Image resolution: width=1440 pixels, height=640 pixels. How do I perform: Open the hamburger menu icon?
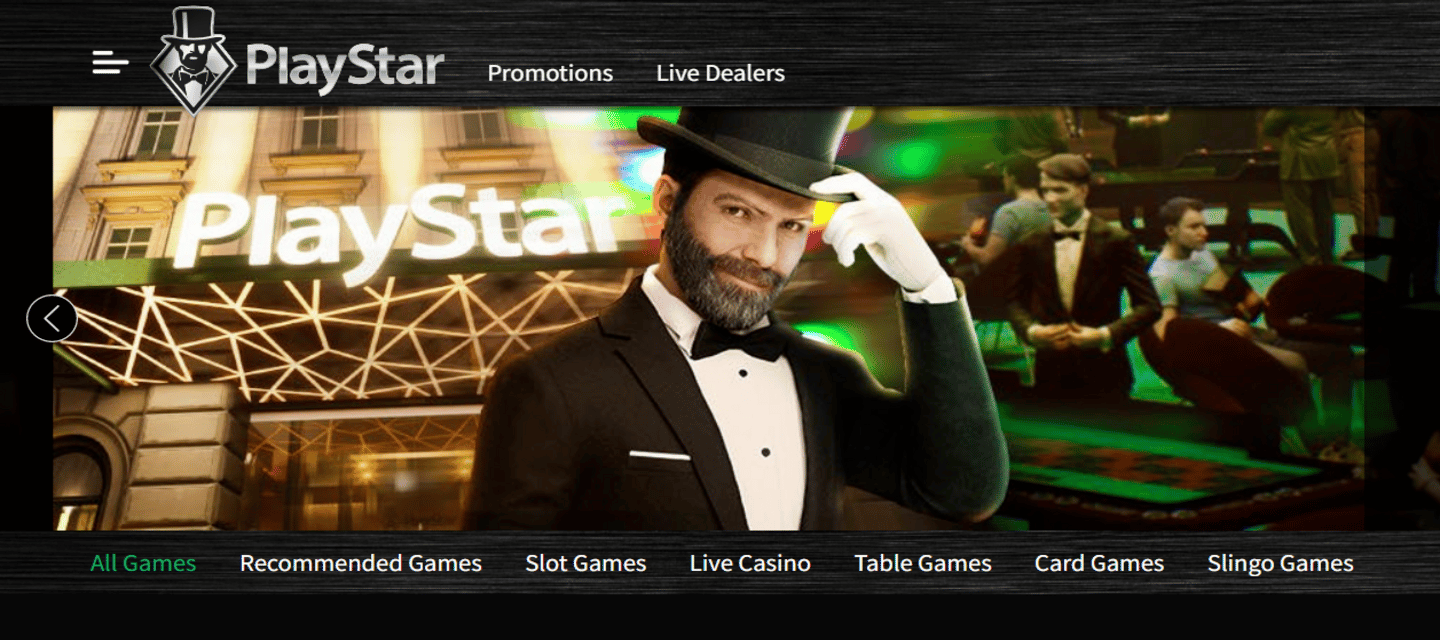(110, 63)
